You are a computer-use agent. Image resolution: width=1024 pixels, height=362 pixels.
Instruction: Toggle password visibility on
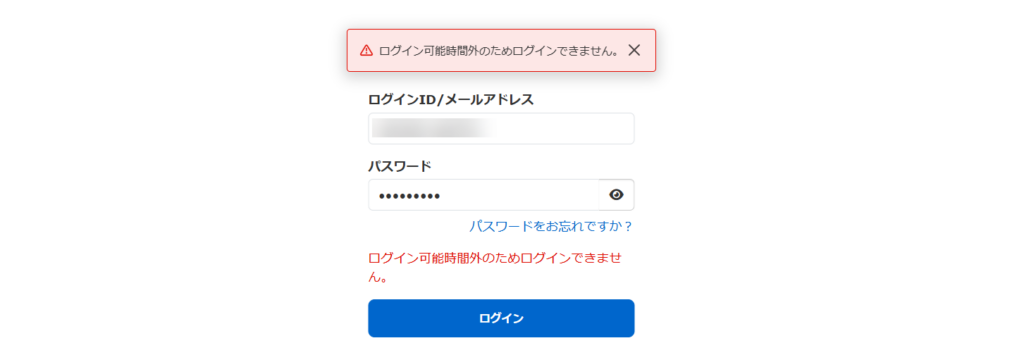[616, 195]
